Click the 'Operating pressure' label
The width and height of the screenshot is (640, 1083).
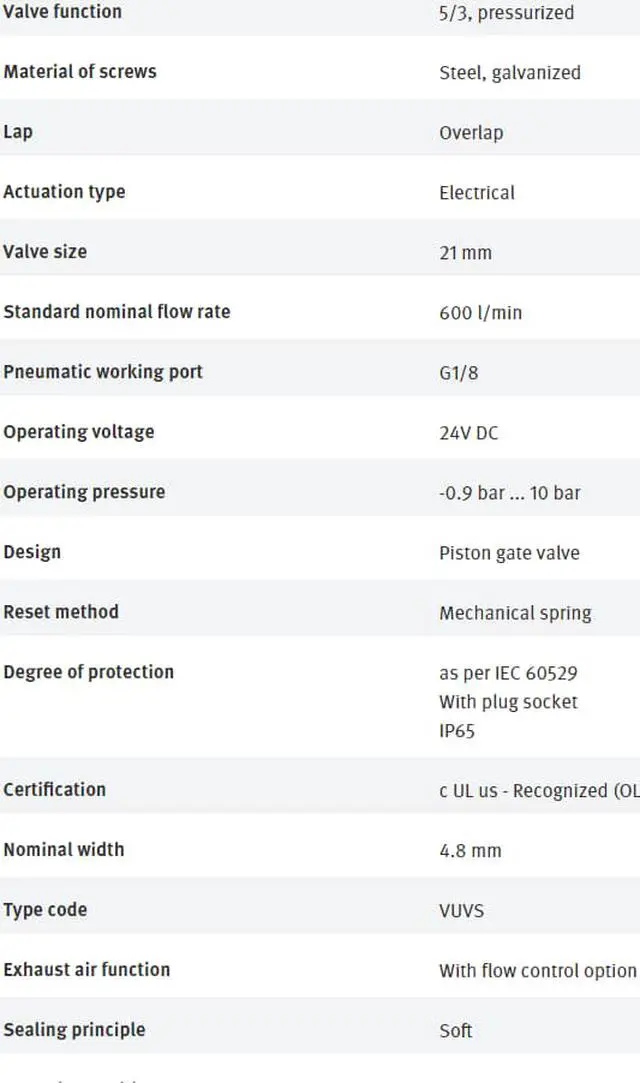(84, 491)
